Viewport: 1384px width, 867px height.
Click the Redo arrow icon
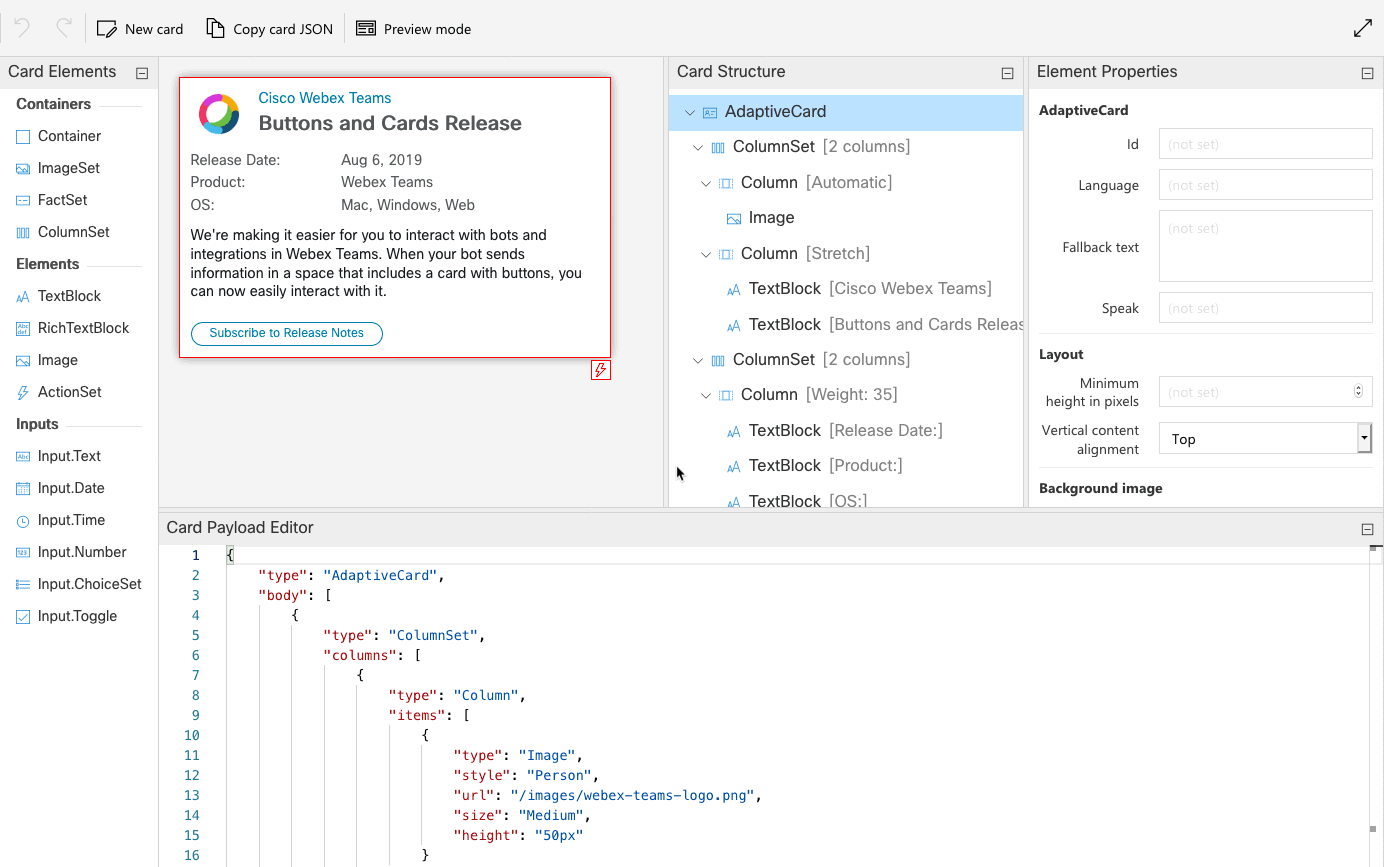(x=63, y=28)
